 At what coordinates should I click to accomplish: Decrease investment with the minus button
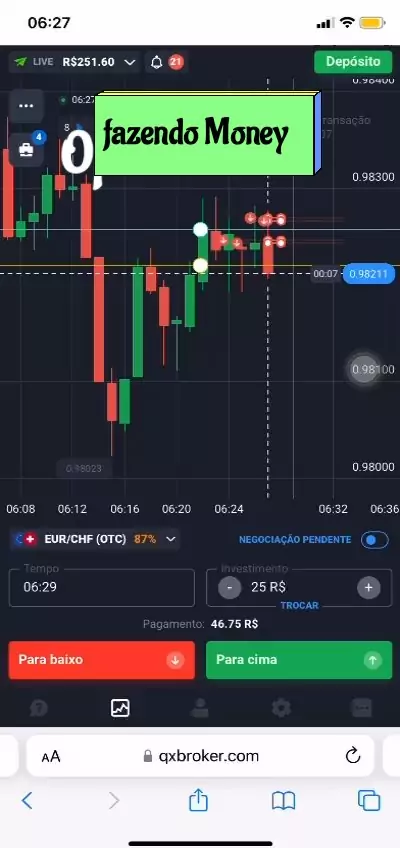click(230, 587)
